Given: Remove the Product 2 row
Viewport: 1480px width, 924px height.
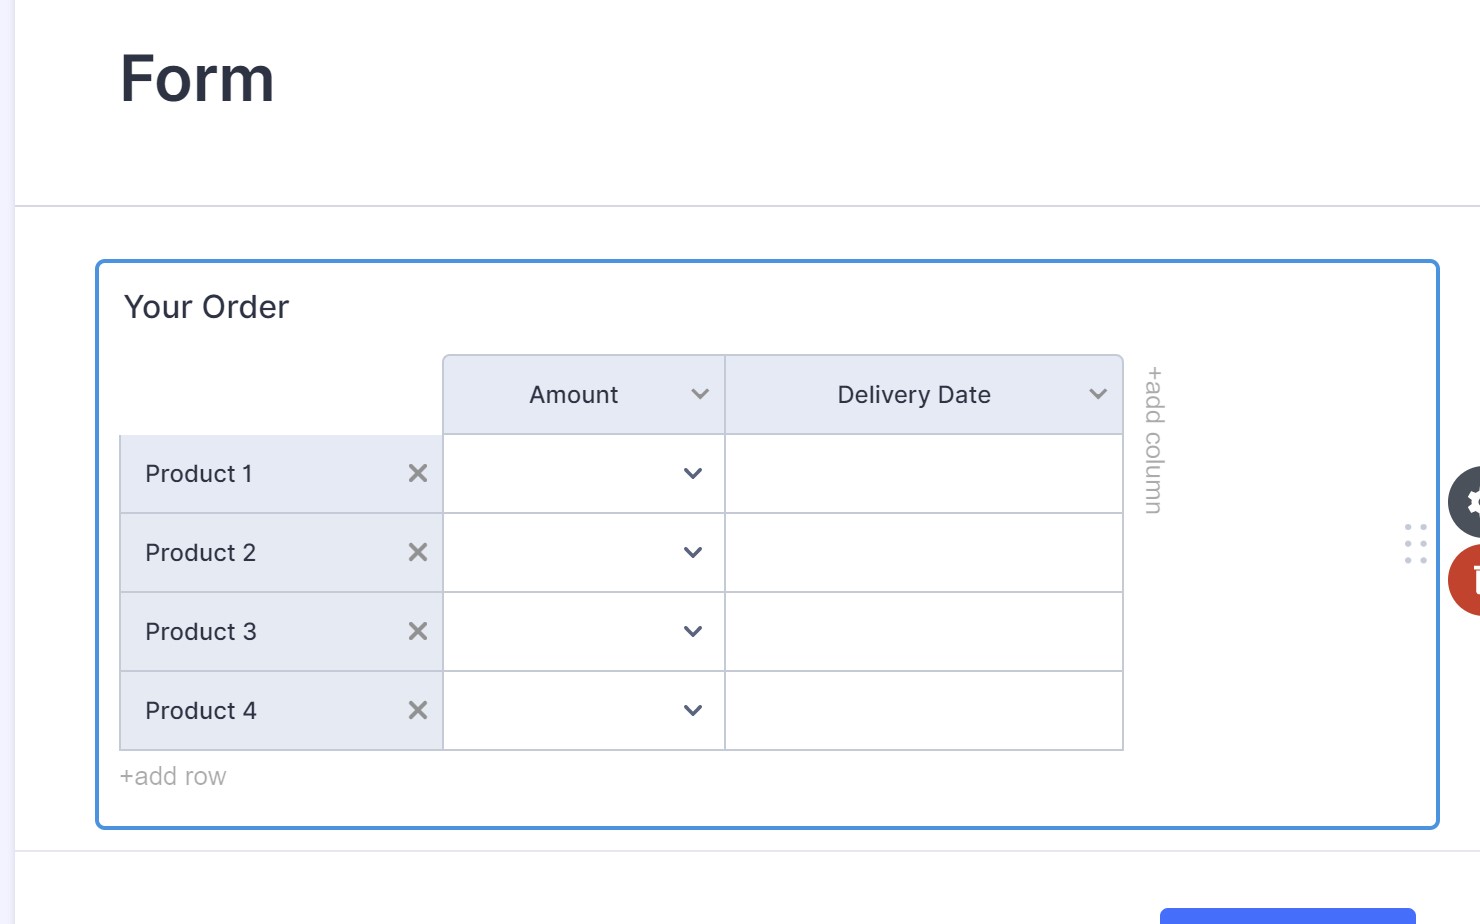Looking at the screenshot, I should point(418,553).
